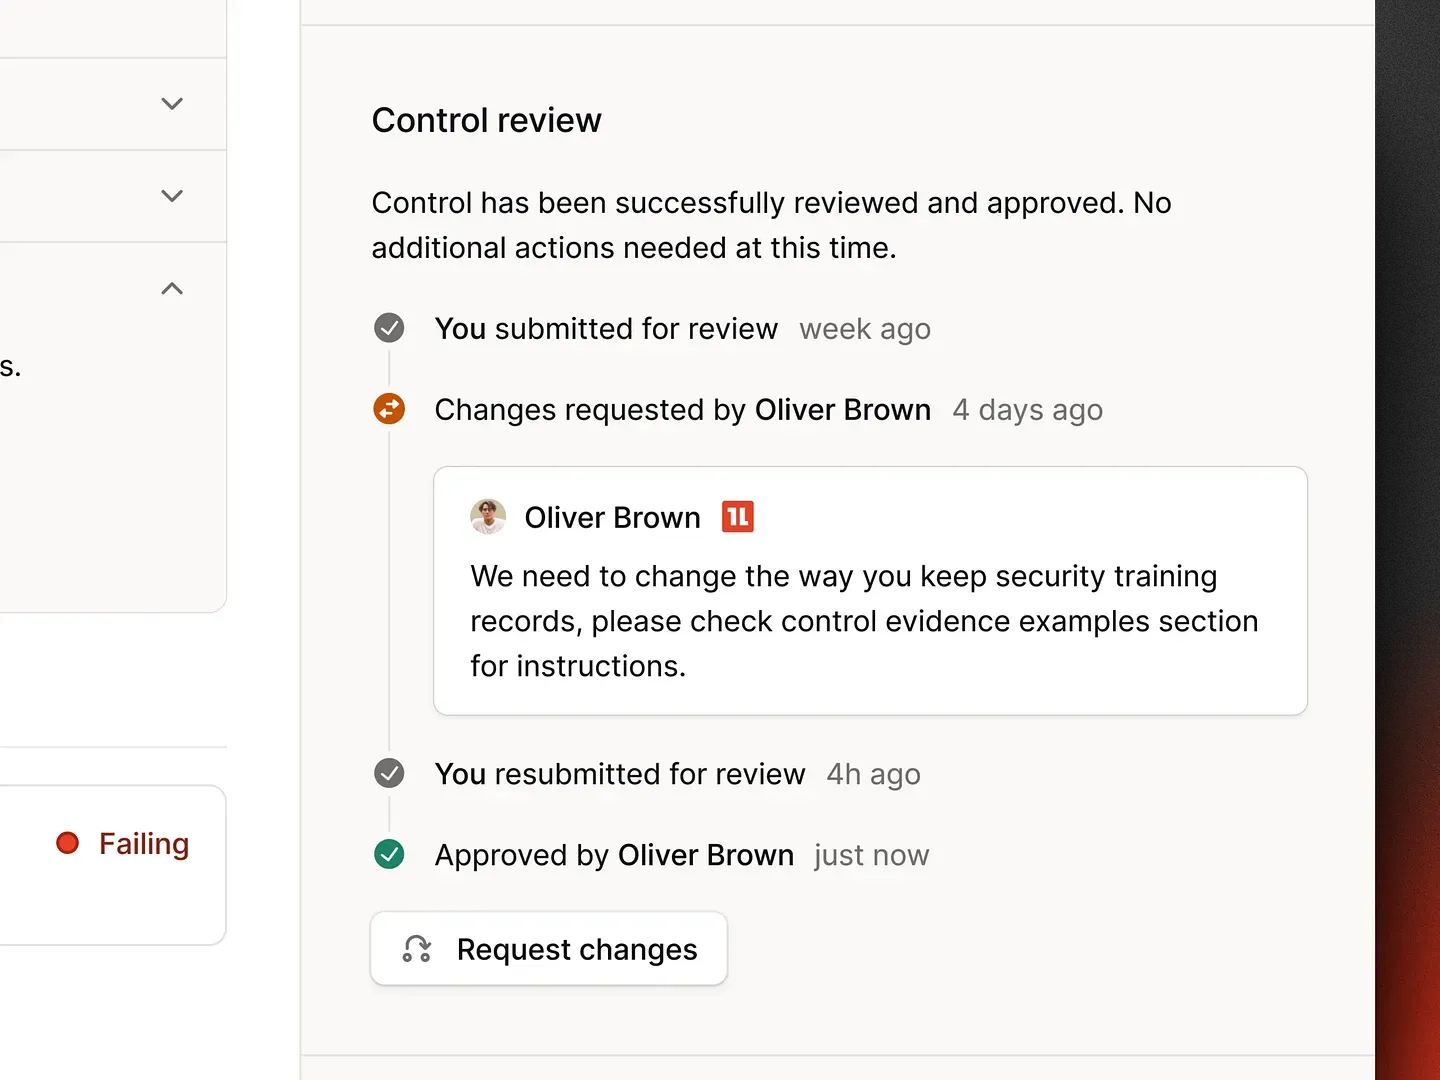The height and width of the screenshot is (1080, 1440).
Task: Expand the topmost collapsed section chevron
Action: click(x=172, y=104)
